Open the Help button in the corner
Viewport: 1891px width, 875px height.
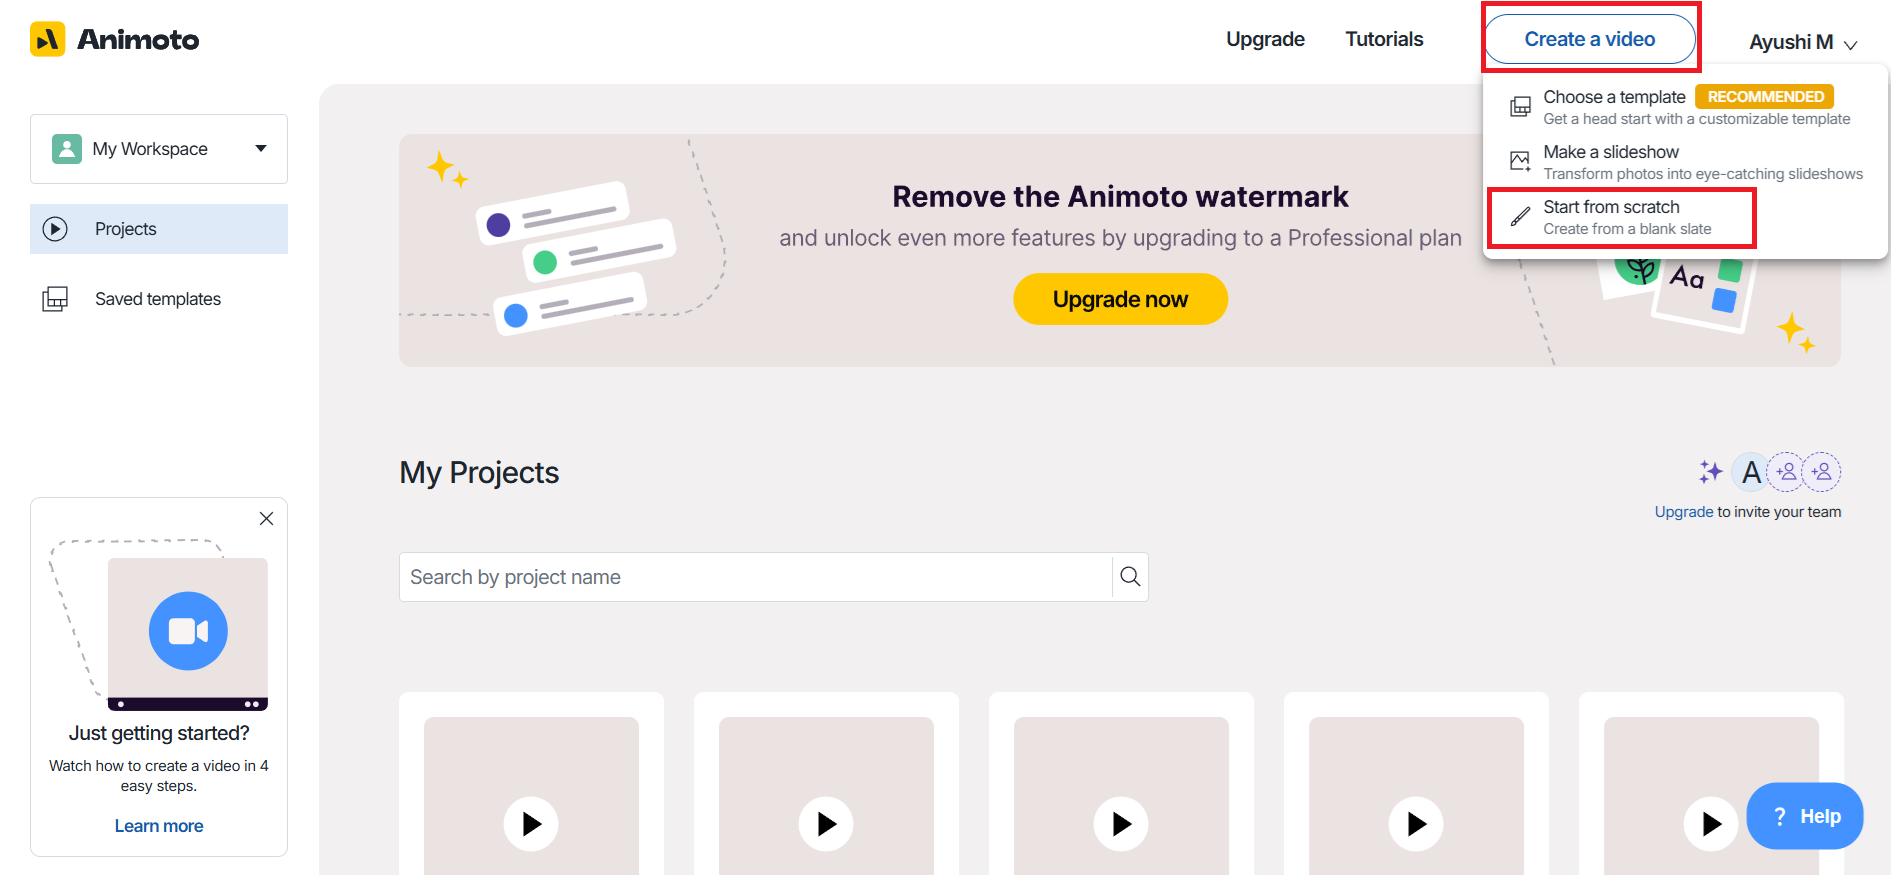1804,816
